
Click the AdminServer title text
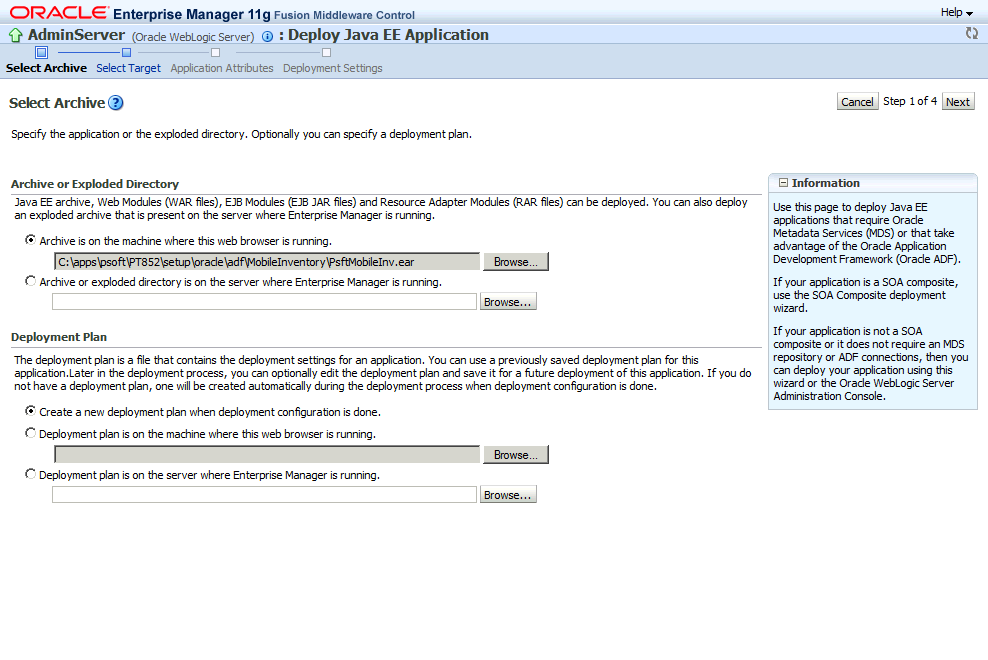coord(76,35)
